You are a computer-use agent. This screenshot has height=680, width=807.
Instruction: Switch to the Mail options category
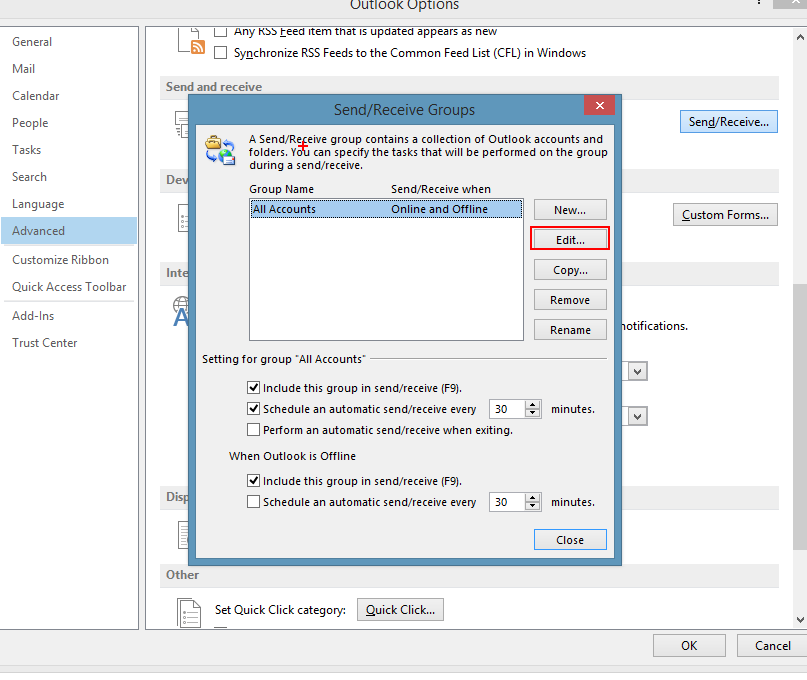pos(69,69)
